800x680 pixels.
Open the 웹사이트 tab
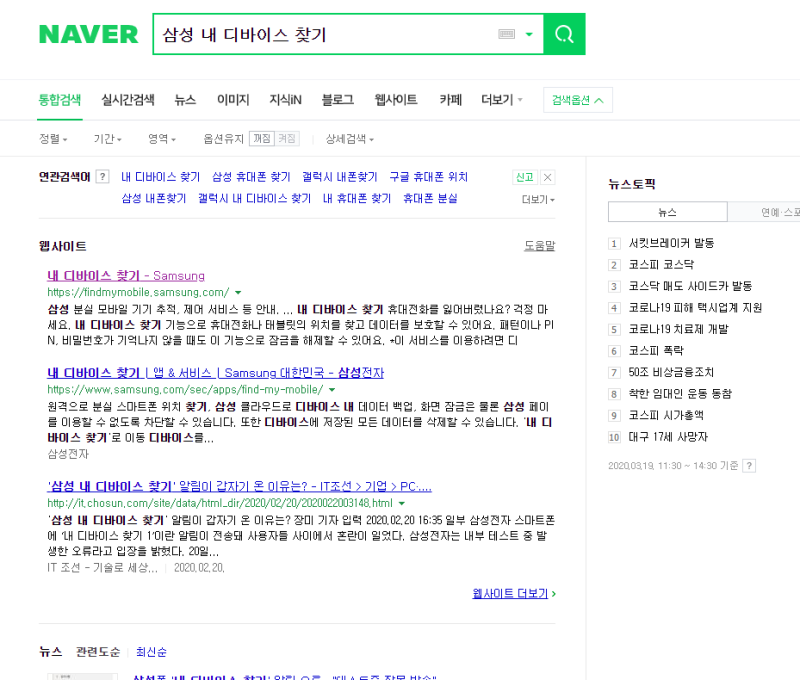[396, 99]
